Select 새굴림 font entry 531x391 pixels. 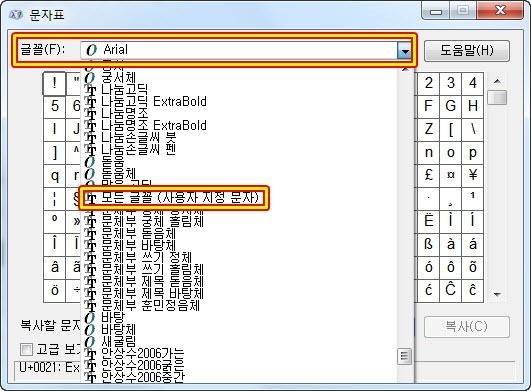[x=119, y=341]
